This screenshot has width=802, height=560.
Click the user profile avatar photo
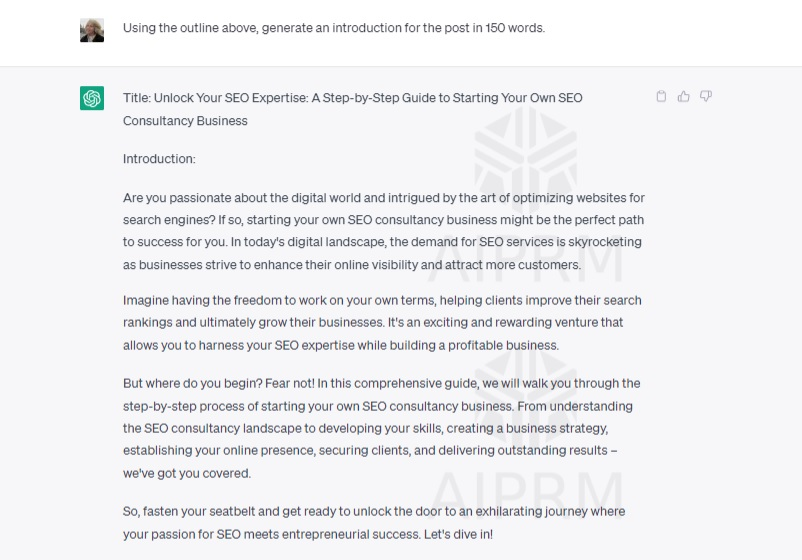[92, 29]
